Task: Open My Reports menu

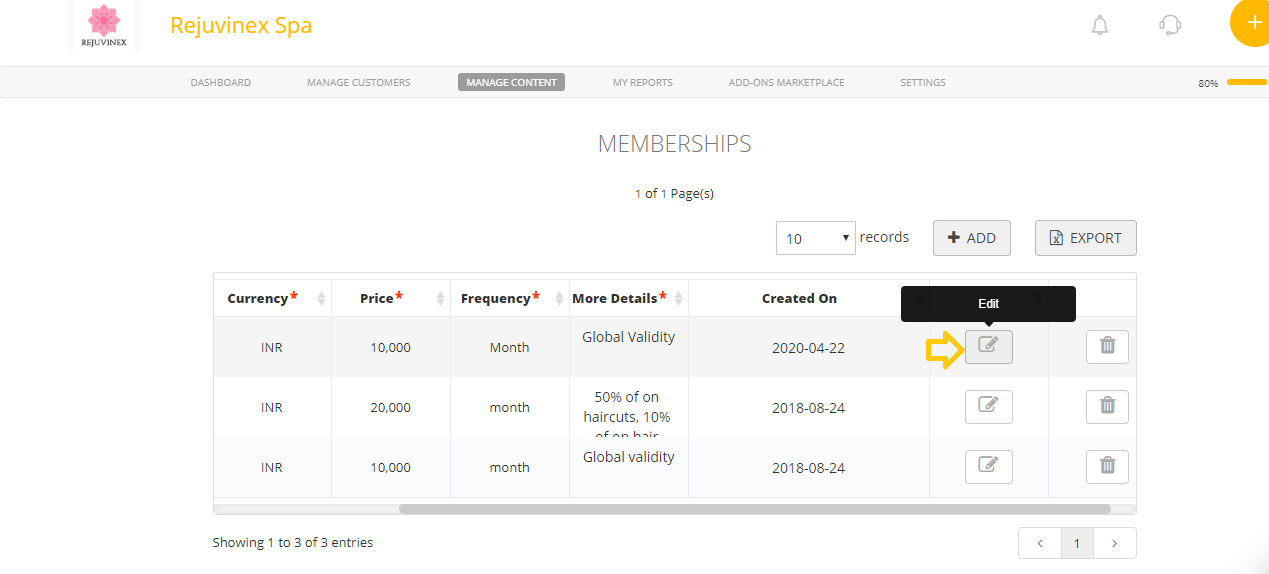Action: (643, 82)
